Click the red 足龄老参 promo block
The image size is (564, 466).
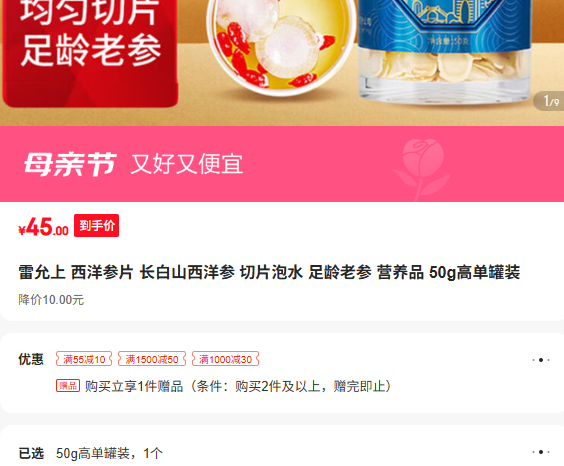click(90, 52)
